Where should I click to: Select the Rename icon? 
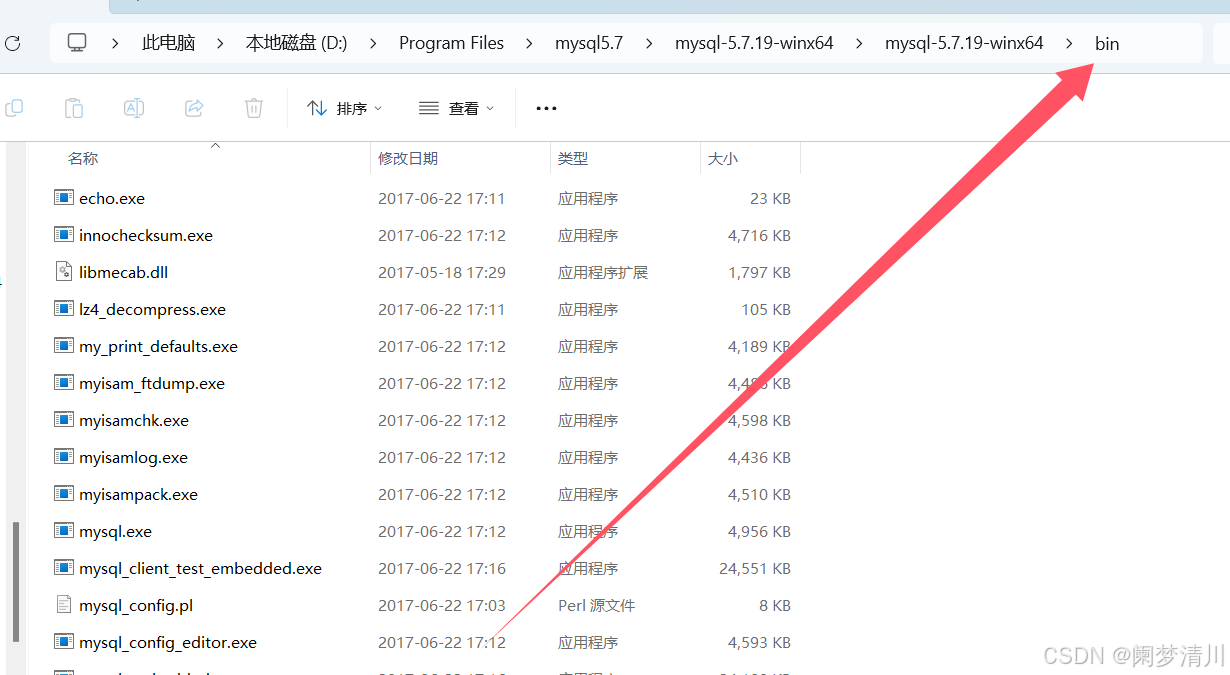coord(134,107)
